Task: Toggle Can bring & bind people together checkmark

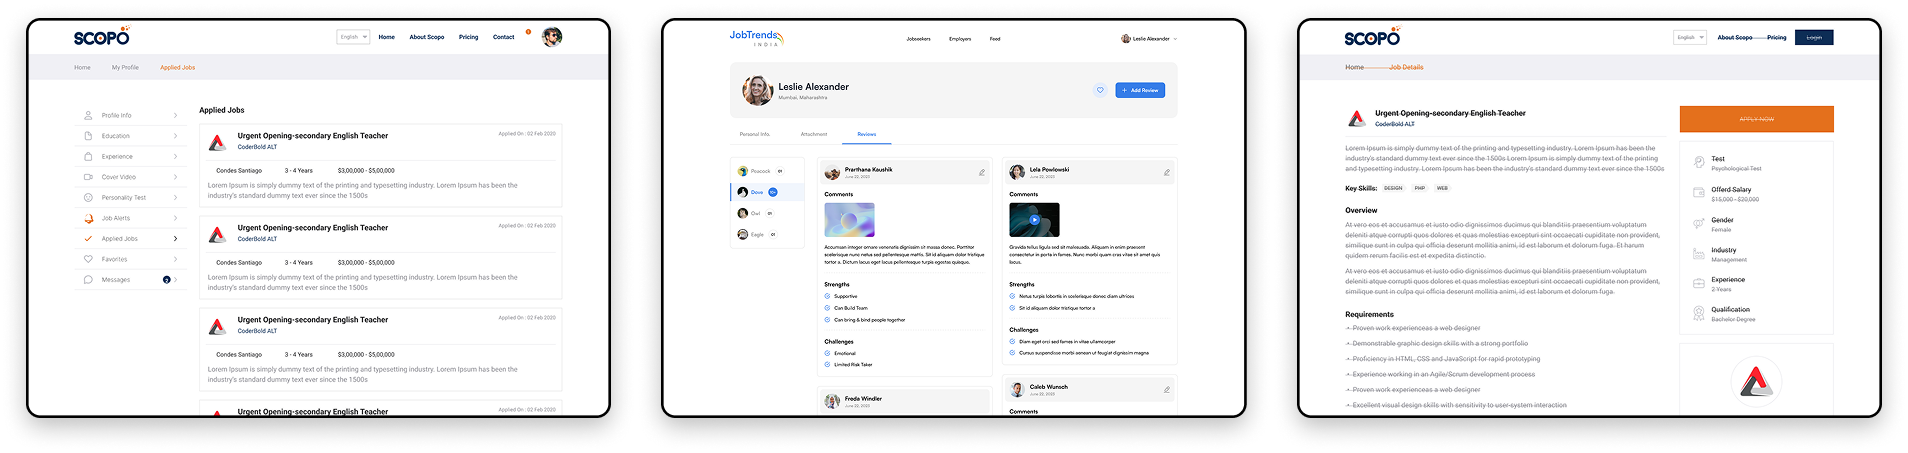Action: point(827,320)
